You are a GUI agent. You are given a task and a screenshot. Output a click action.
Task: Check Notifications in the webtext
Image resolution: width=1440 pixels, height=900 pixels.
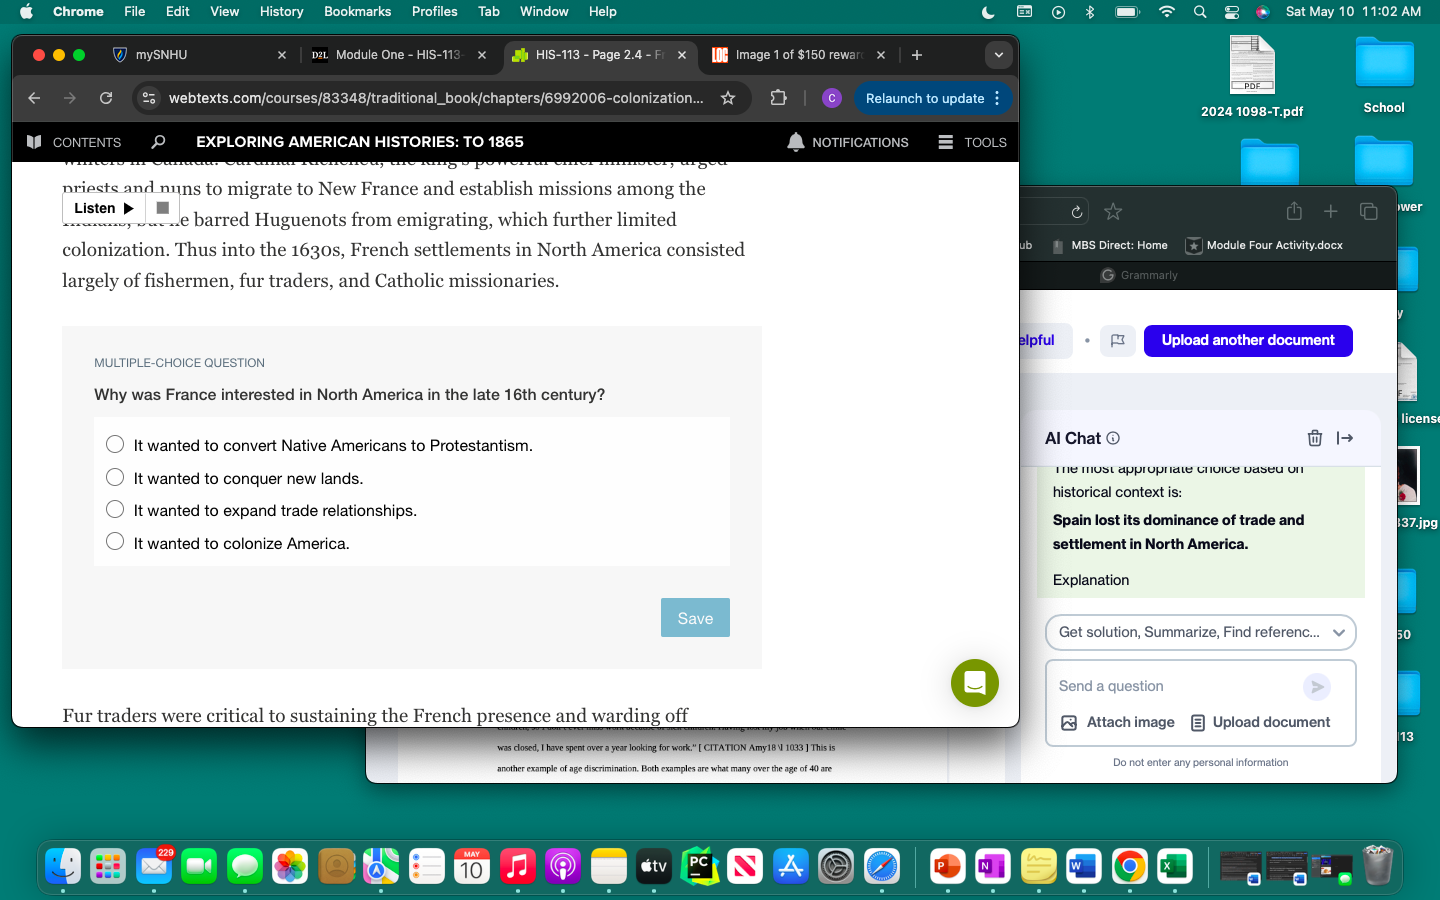click(x=847, y=142)
